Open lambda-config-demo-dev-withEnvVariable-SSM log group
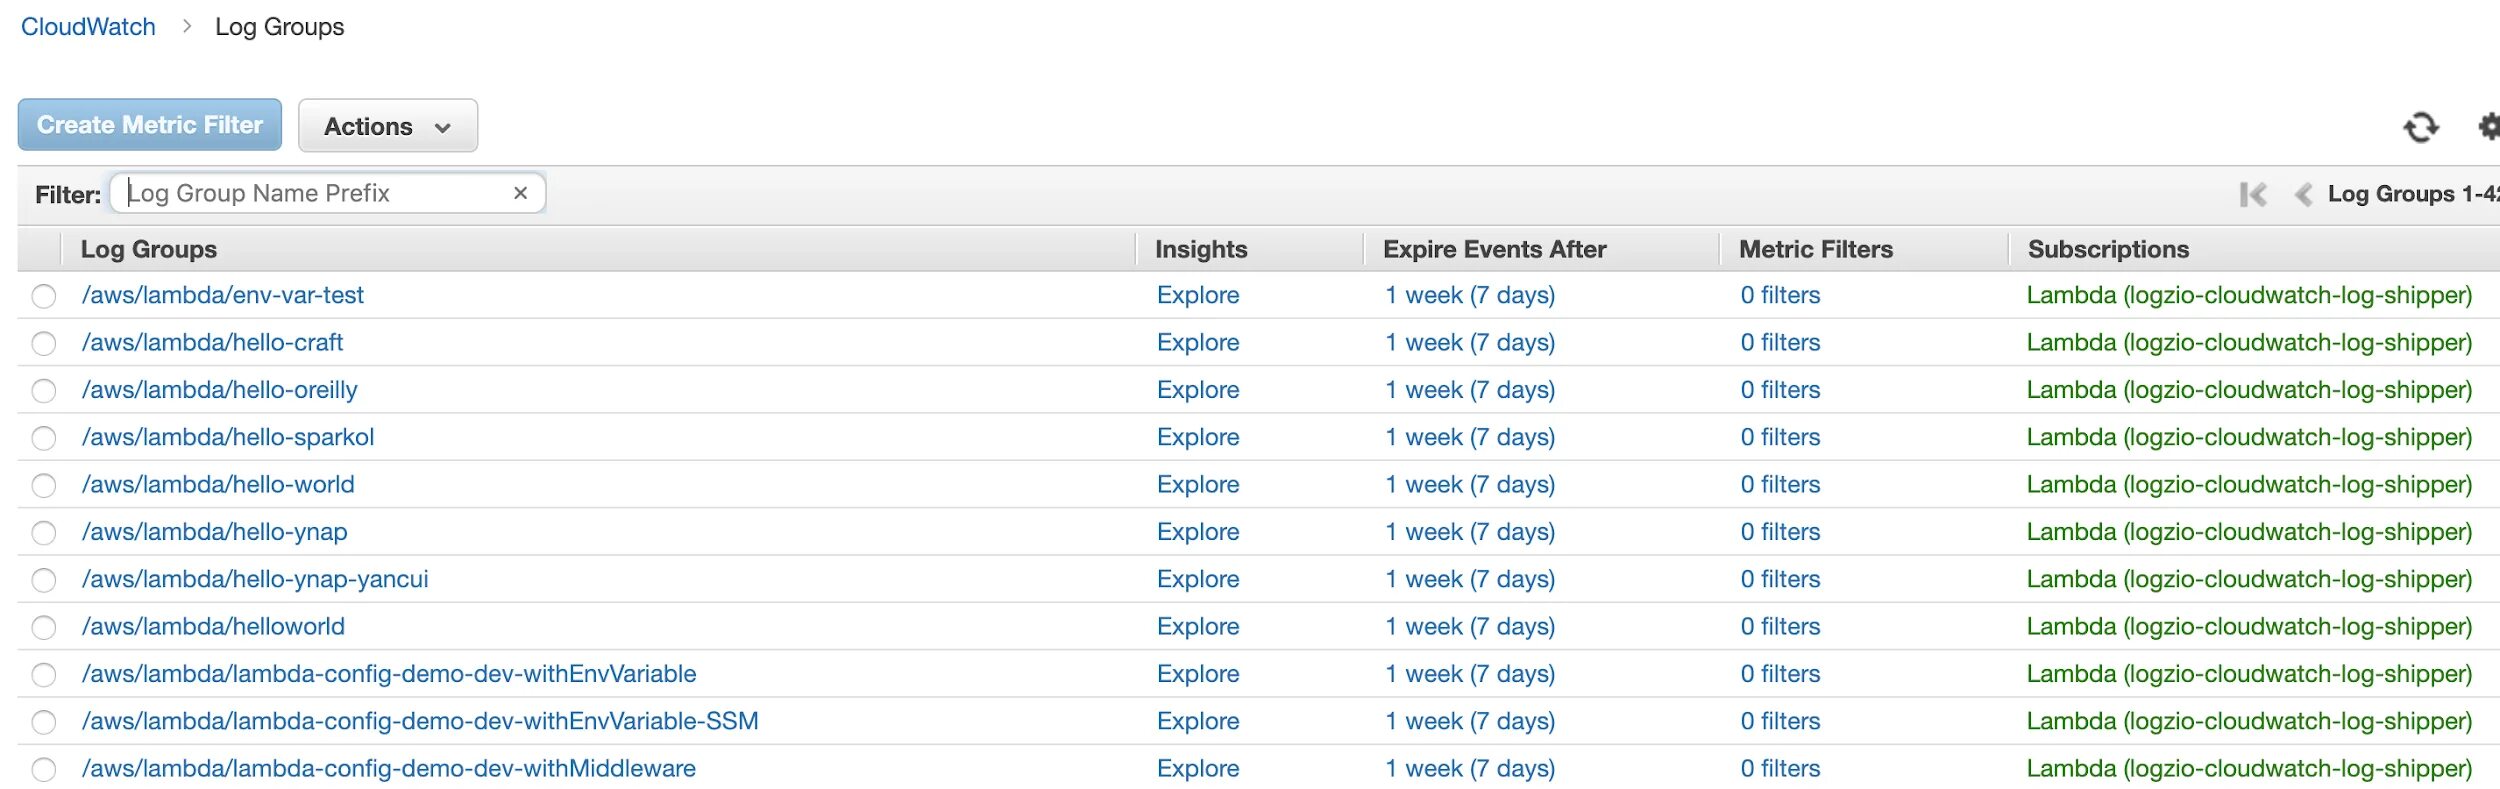Image resolution: width=2500 pixels, height=789 pixels. pos(420,721)
